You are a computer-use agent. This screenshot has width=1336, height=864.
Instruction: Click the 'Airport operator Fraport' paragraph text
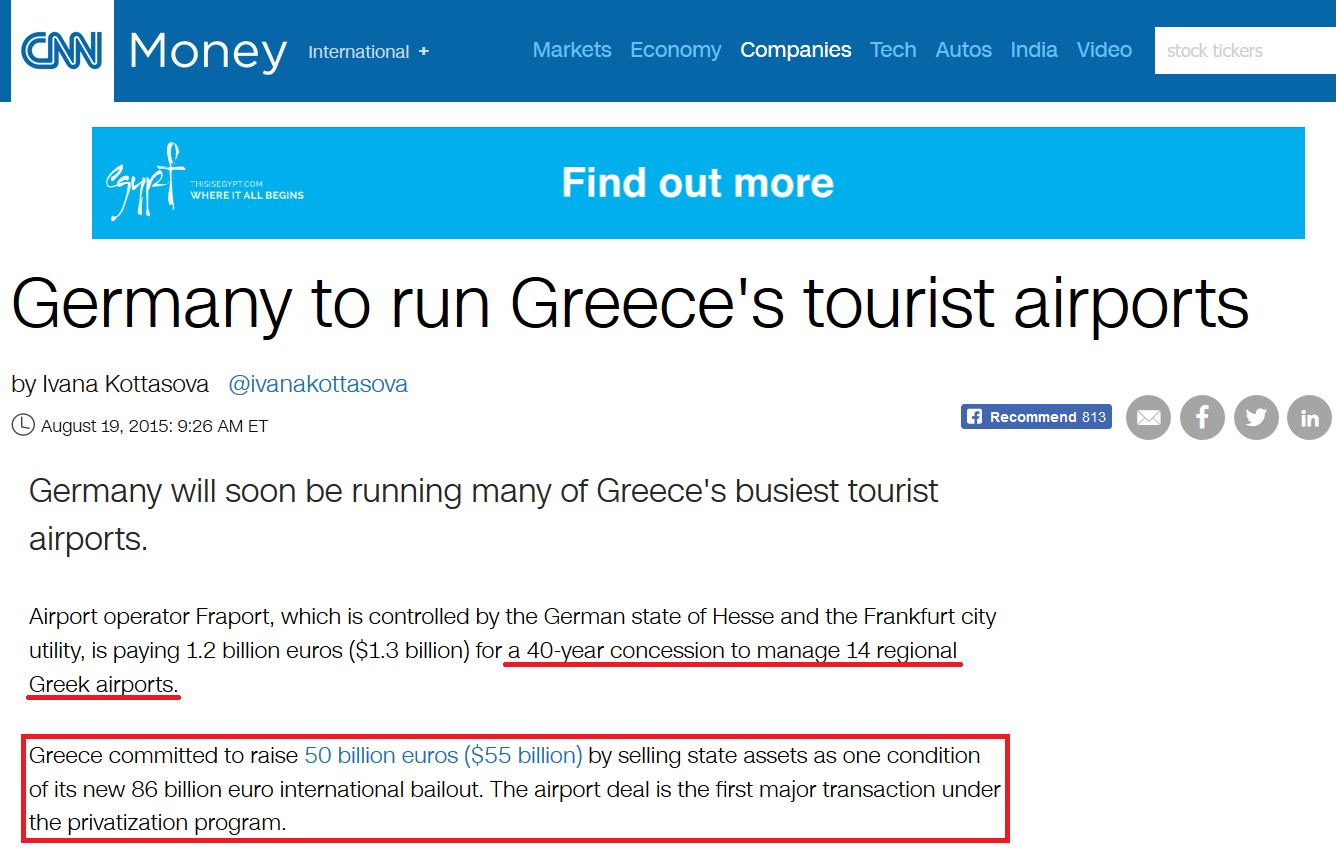(513, 651)
